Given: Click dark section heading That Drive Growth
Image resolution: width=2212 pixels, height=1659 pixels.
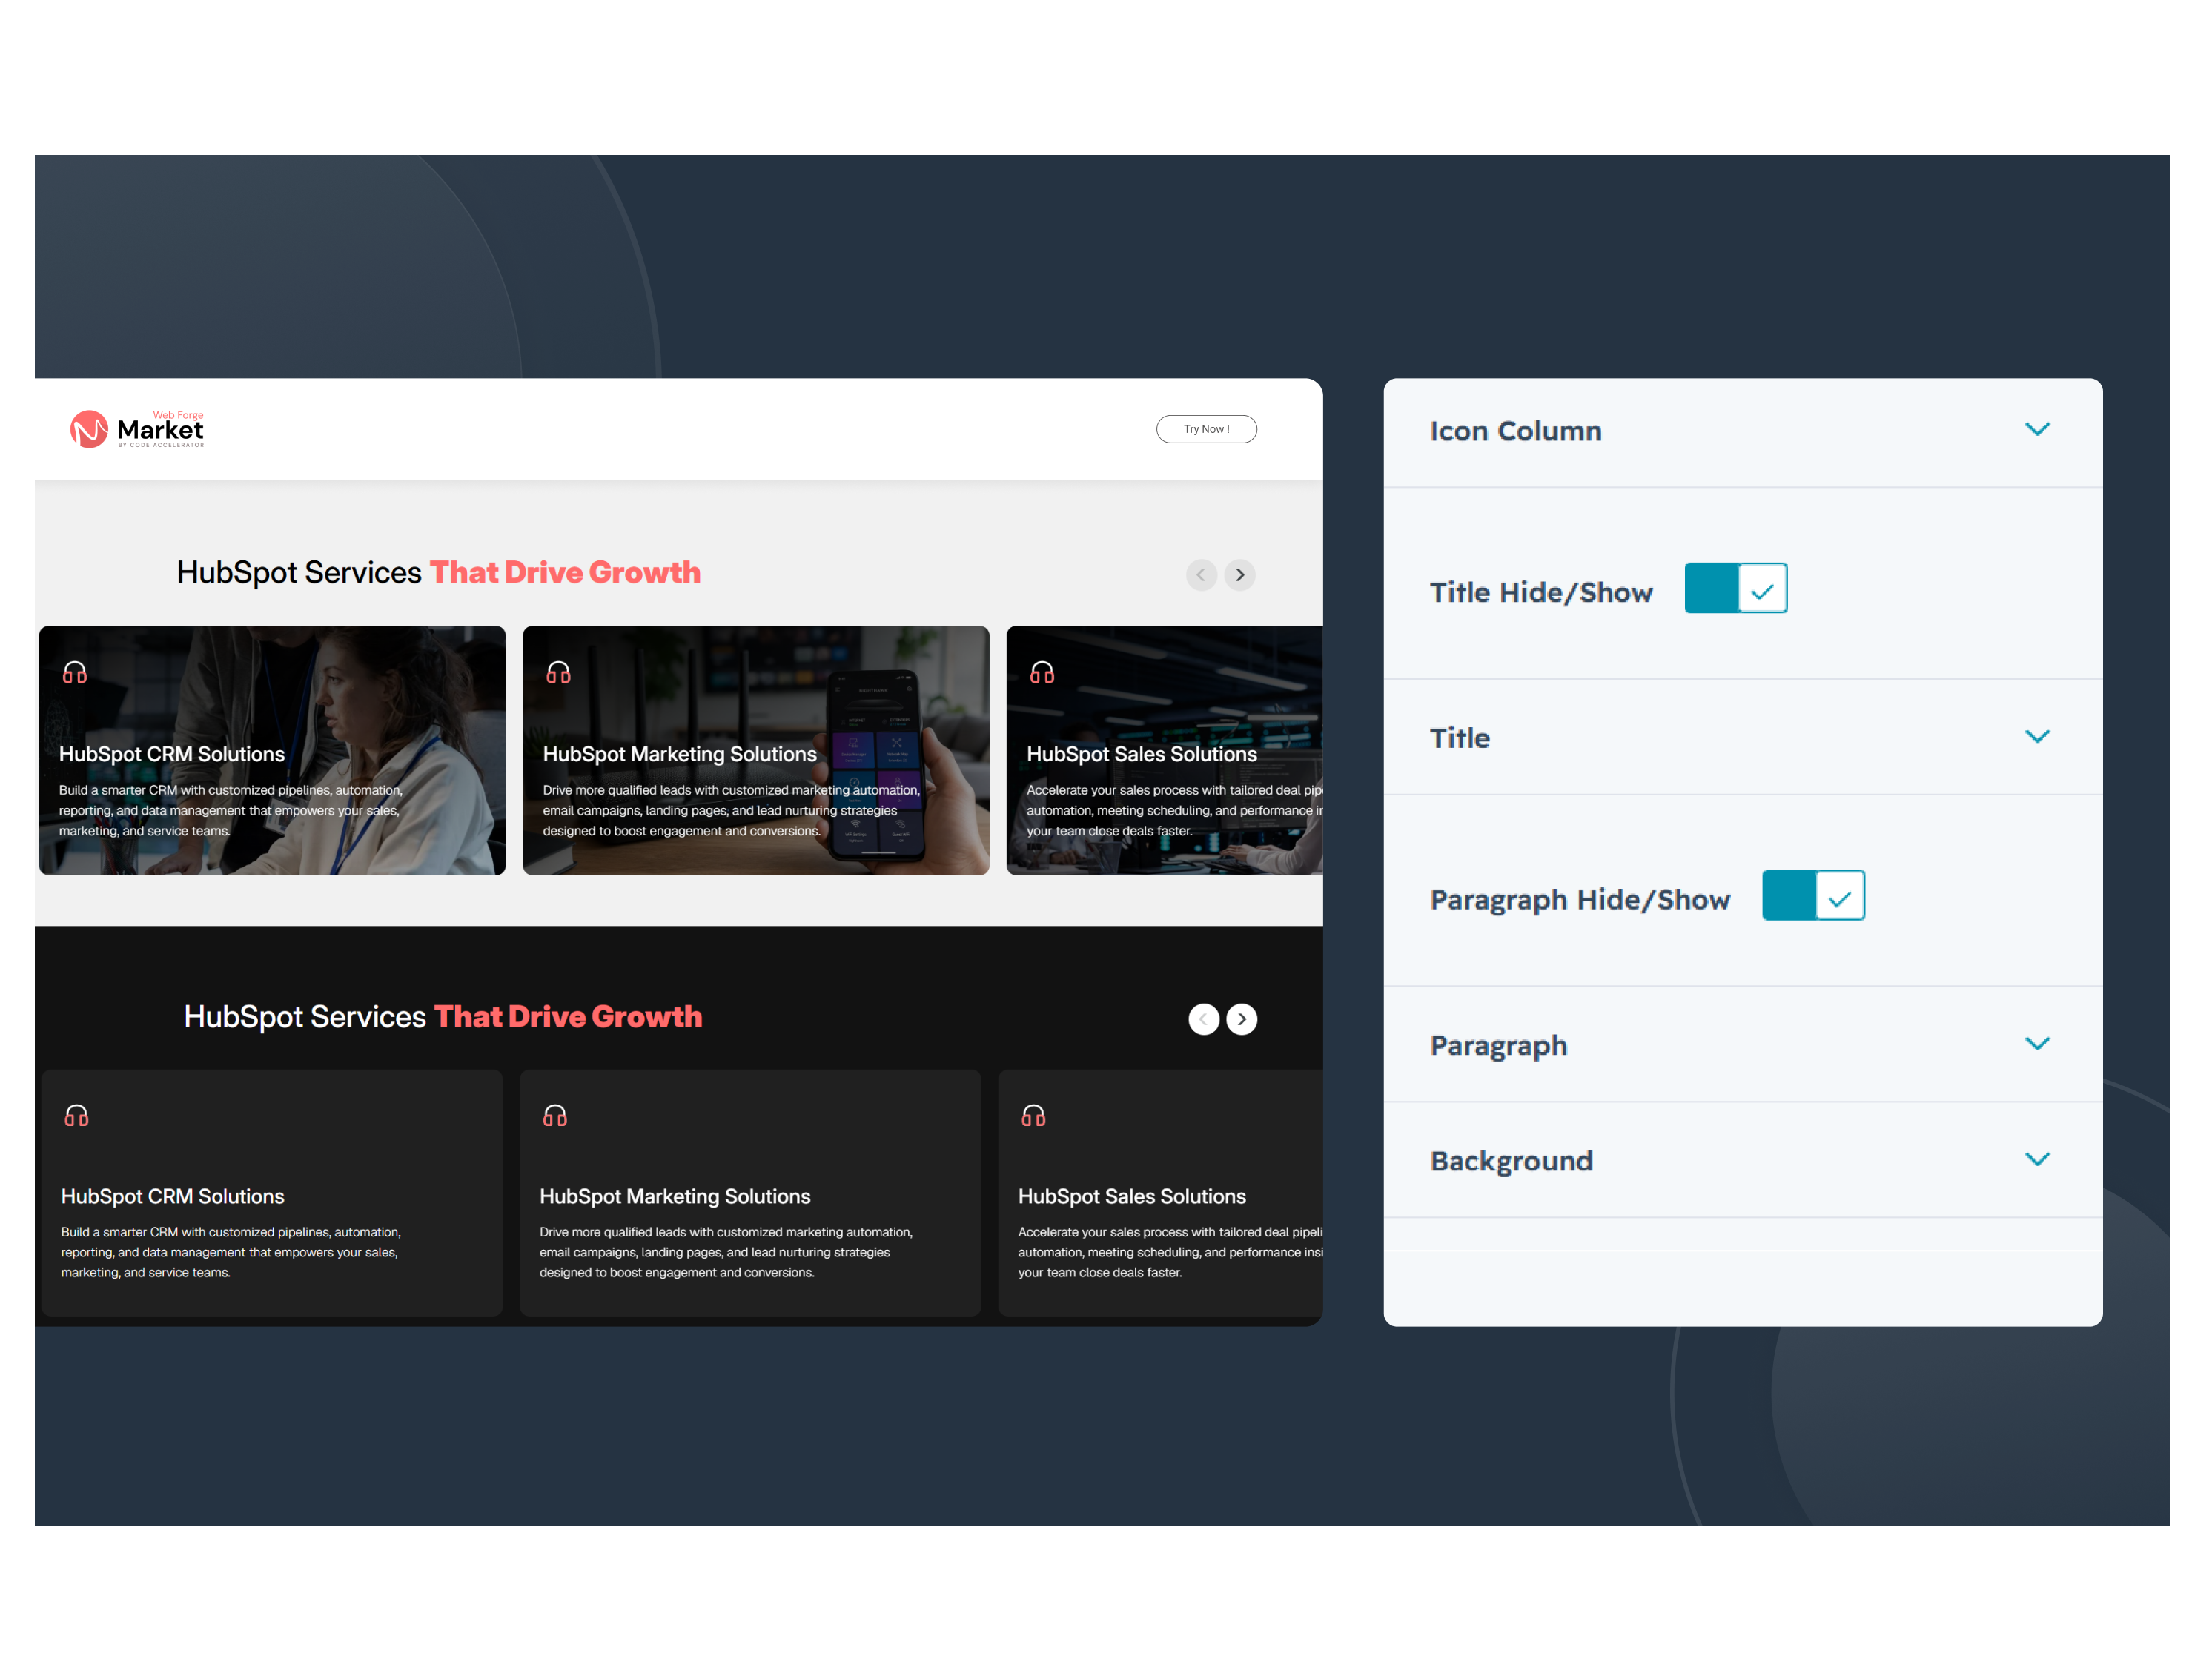Looking at the screenshot, I should click(568, 1016).
